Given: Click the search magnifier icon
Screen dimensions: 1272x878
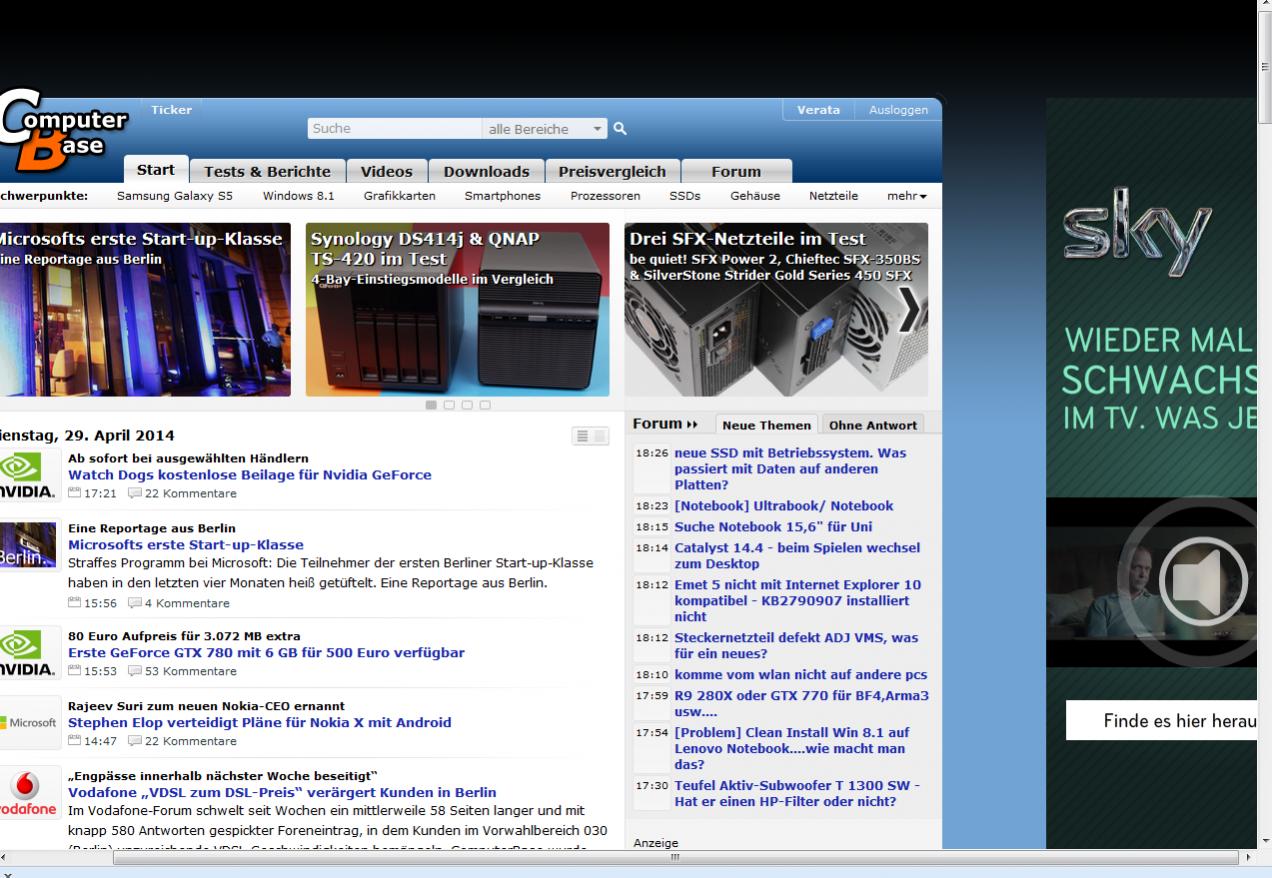Looking at the screenshot, I should tap(620, 129).
